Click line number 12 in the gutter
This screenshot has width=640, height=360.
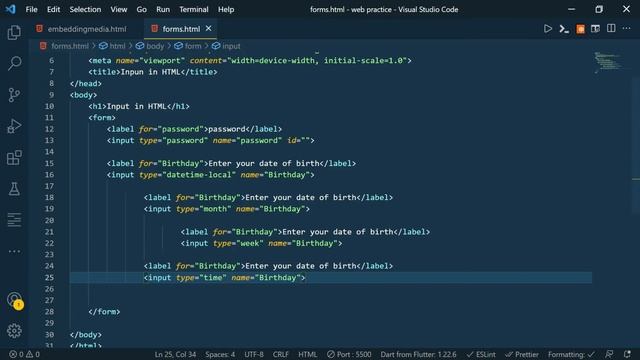coord(49,129)
